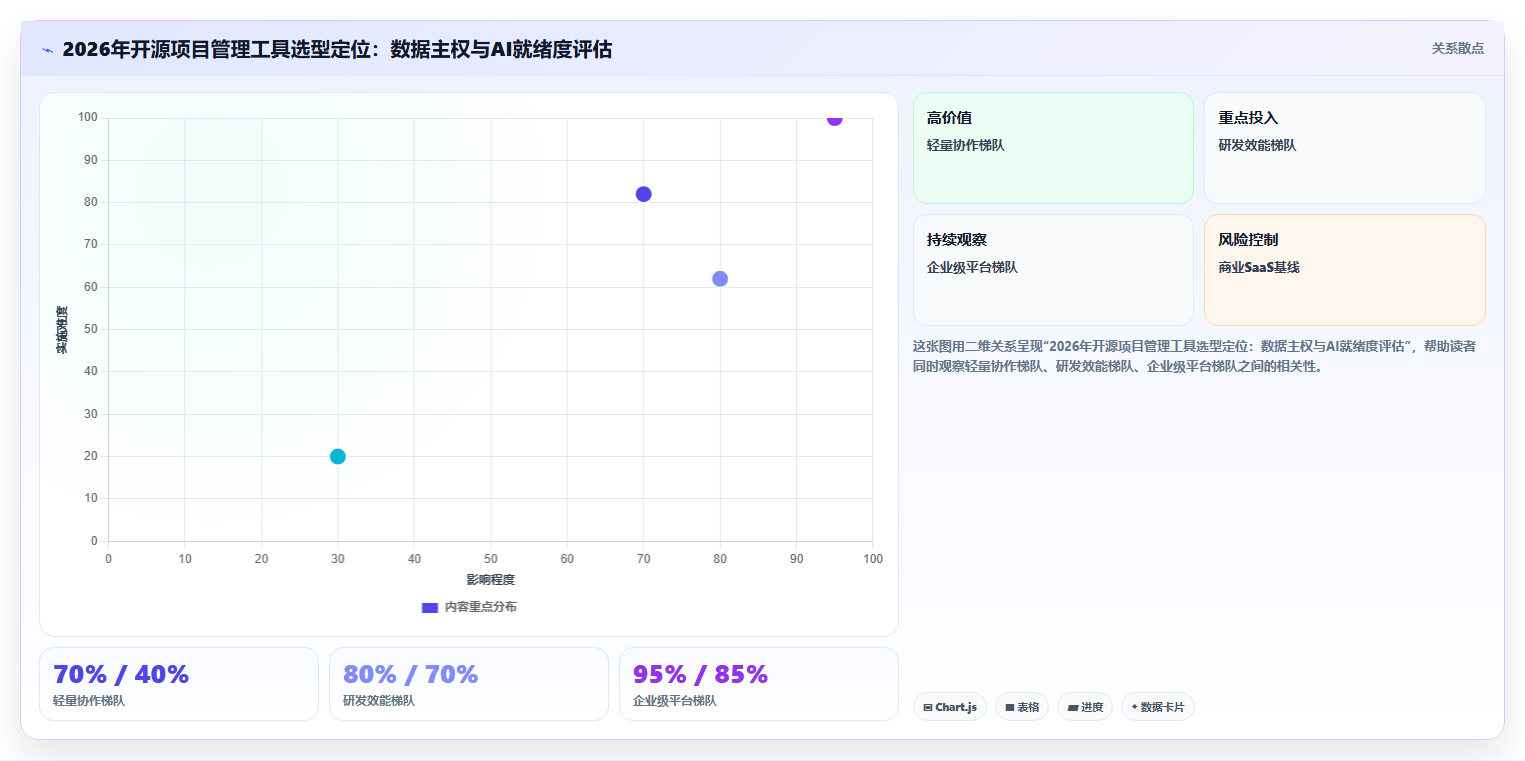Click the chart title heading text
Screen dimensions: 1525x761
pyautogui.click(x=337, y=49)
